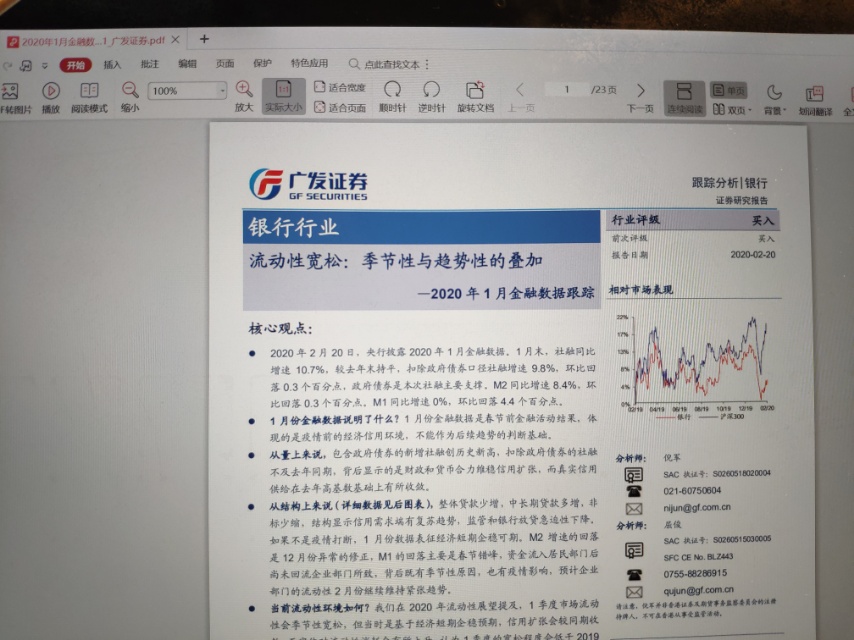Click the report date 2020-02-20

(x=753, y=254)
